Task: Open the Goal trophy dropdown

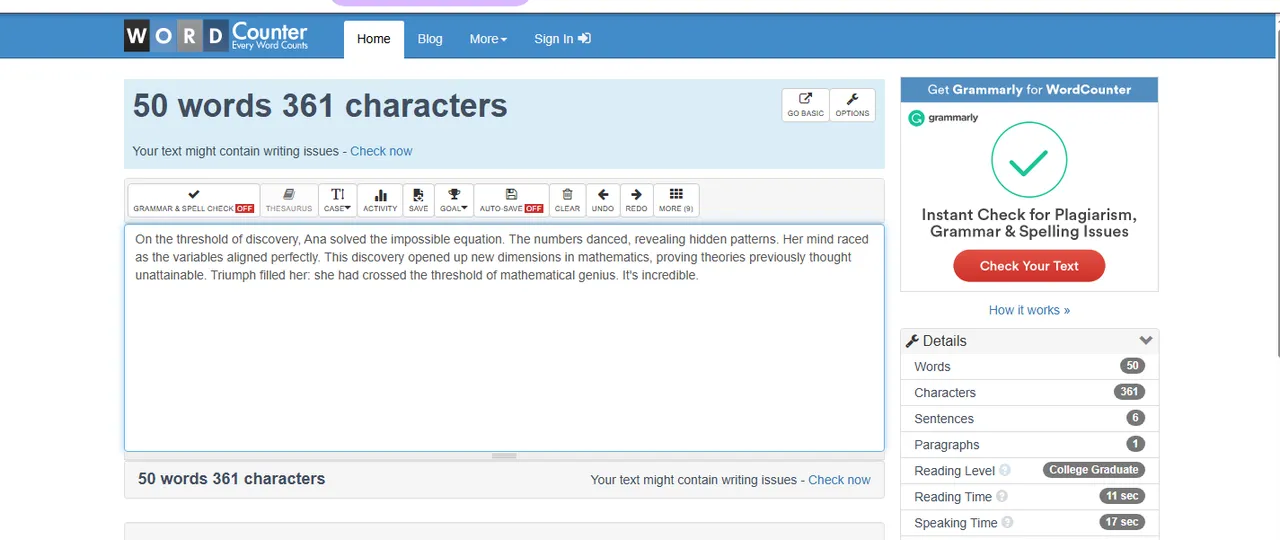Action: tap(454, 200)
